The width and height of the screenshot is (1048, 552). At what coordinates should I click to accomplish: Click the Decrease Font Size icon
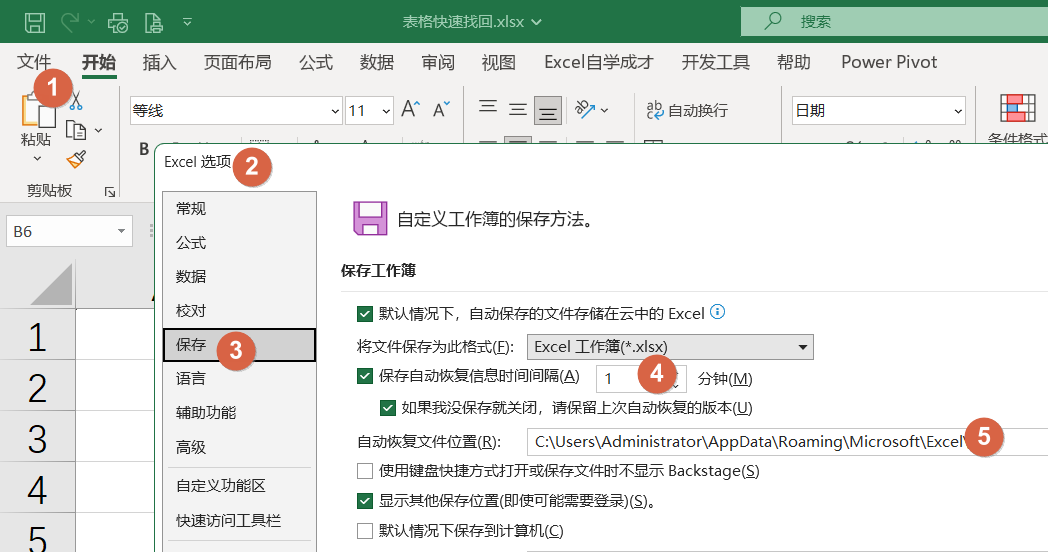coord(441,109)
